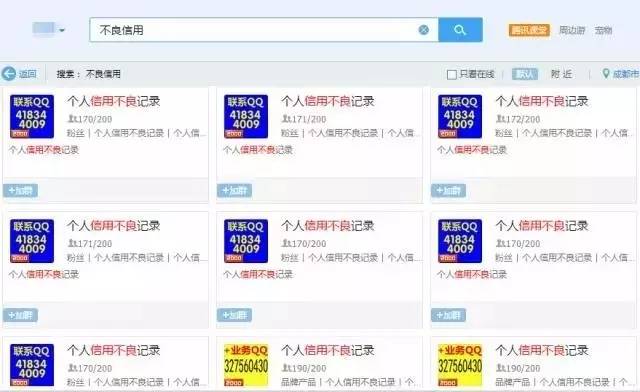
Task: Select the 默认 sort tab
Action: click(524, 74)
